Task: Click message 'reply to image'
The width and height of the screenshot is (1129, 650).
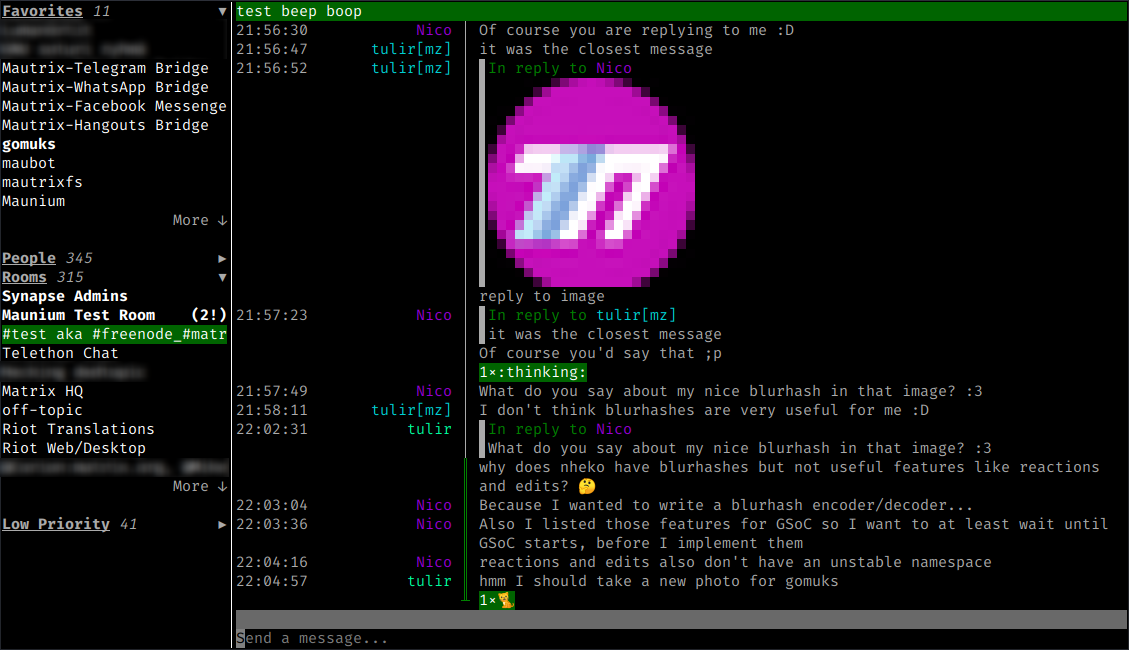Action: [x=542, y=297]
